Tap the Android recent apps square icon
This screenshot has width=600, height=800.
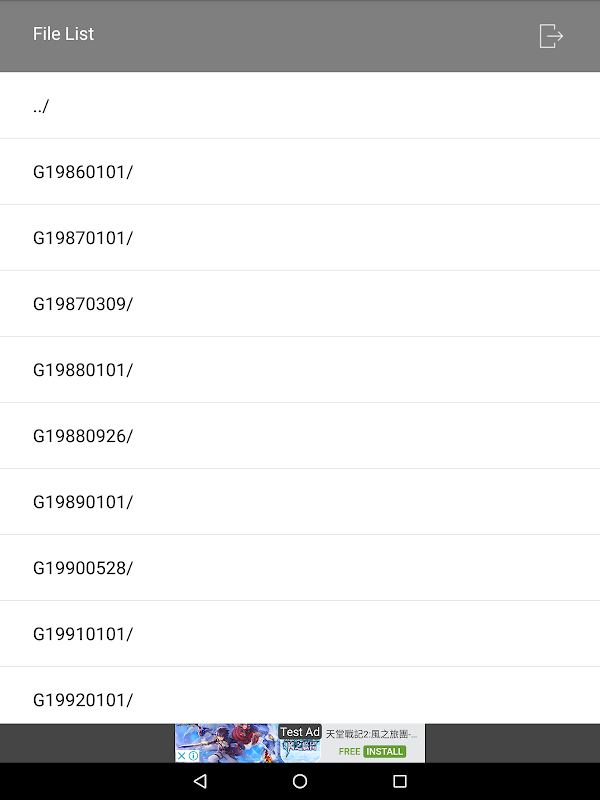pos(399,781)
